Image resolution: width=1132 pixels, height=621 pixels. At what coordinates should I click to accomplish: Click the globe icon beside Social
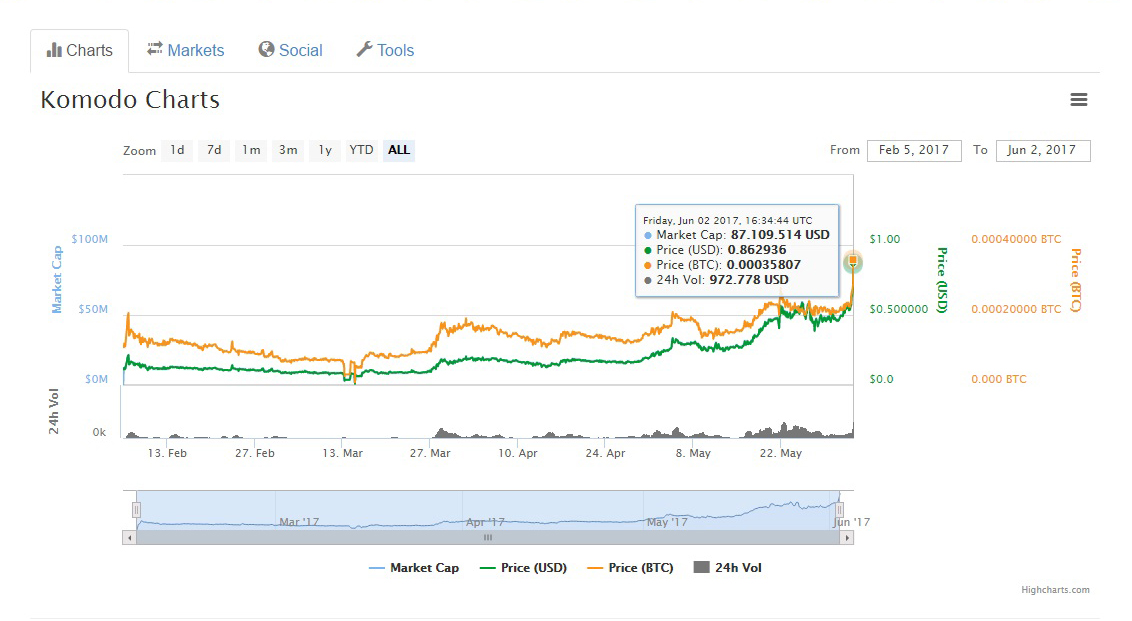[266, 49]
